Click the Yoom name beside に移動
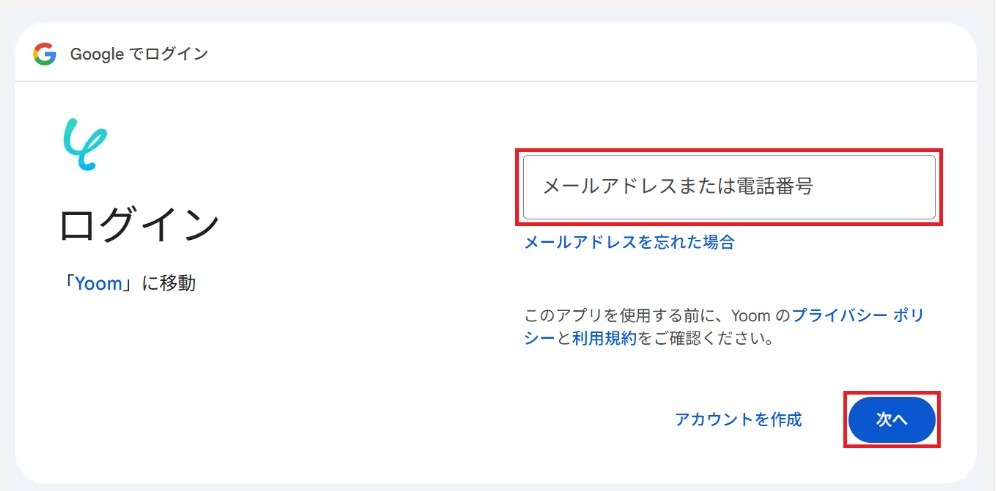The height and width of the screenshot is (491, 997). (98, 284)
